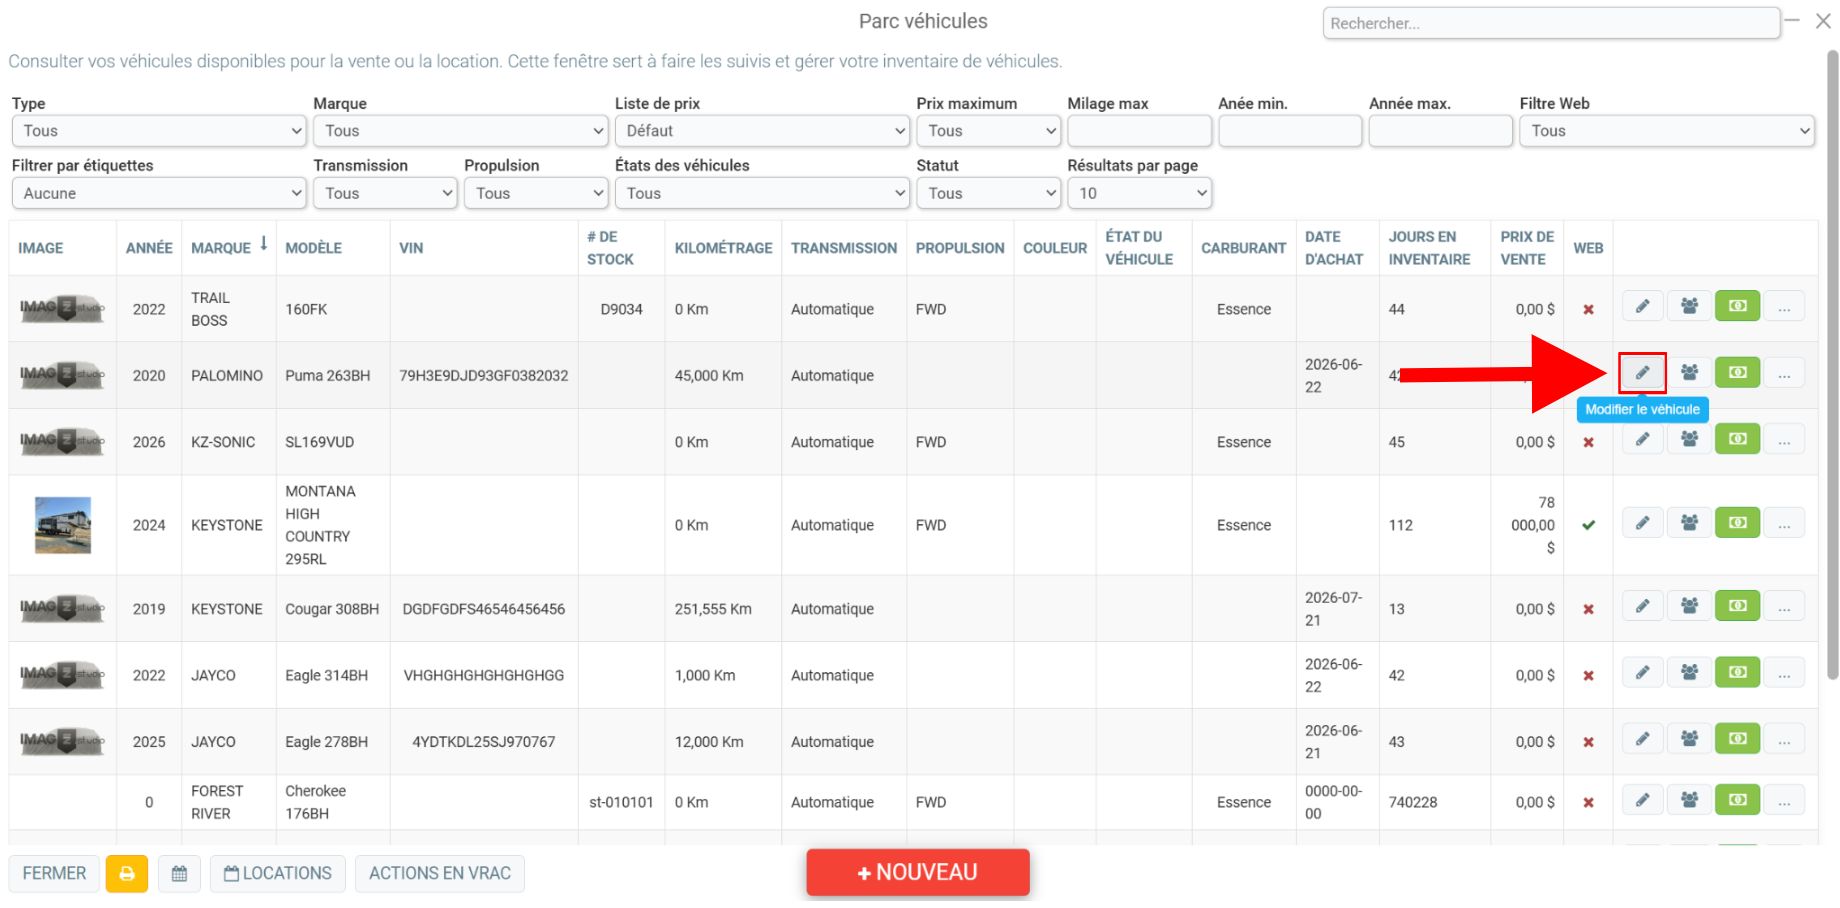Focus the Année max. input field
Screen dimensions: 1840x908
click(x=1441, y=131)
